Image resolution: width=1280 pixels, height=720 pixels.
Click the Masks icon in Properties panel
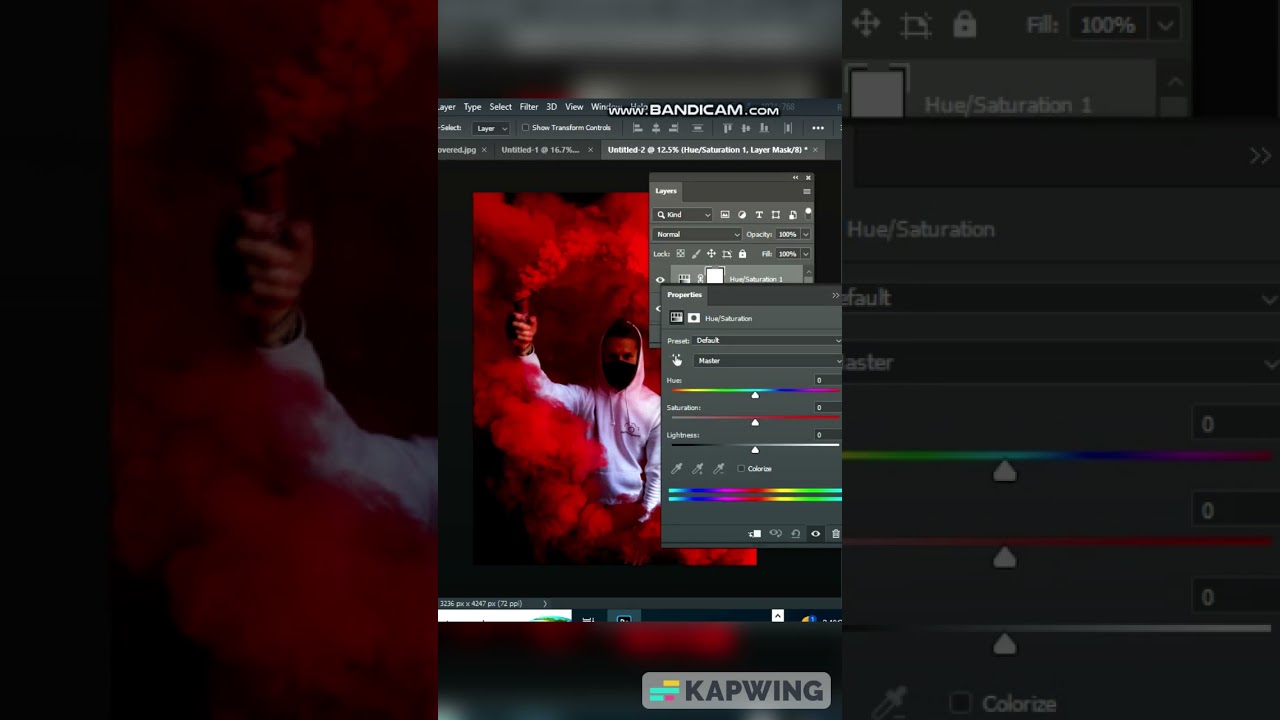[694, 318]
